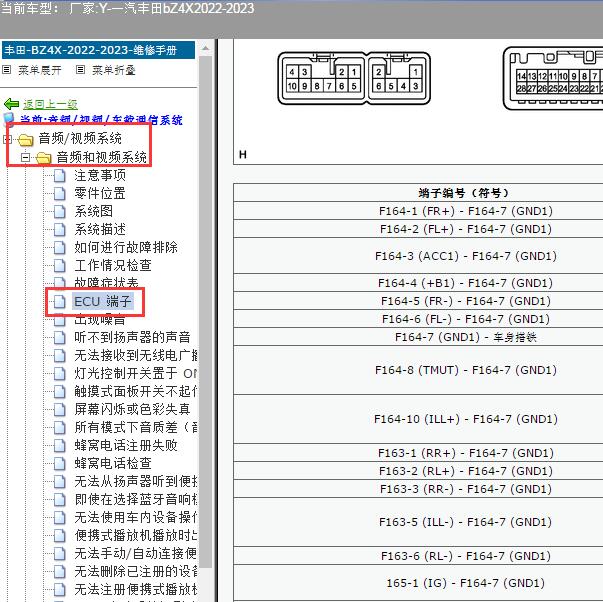Open 听不到扬声器的声音 troubleshooting page
The image size is (603, 602).
click(x=132, y=337)
